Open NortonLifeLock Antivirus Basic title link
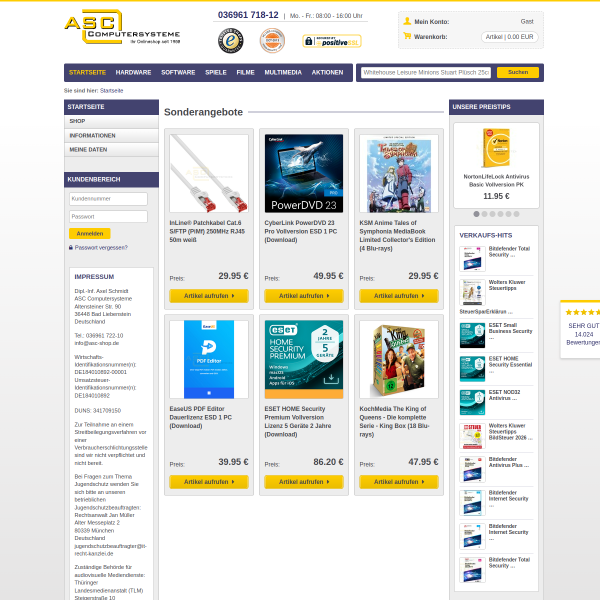 point(496,181)
